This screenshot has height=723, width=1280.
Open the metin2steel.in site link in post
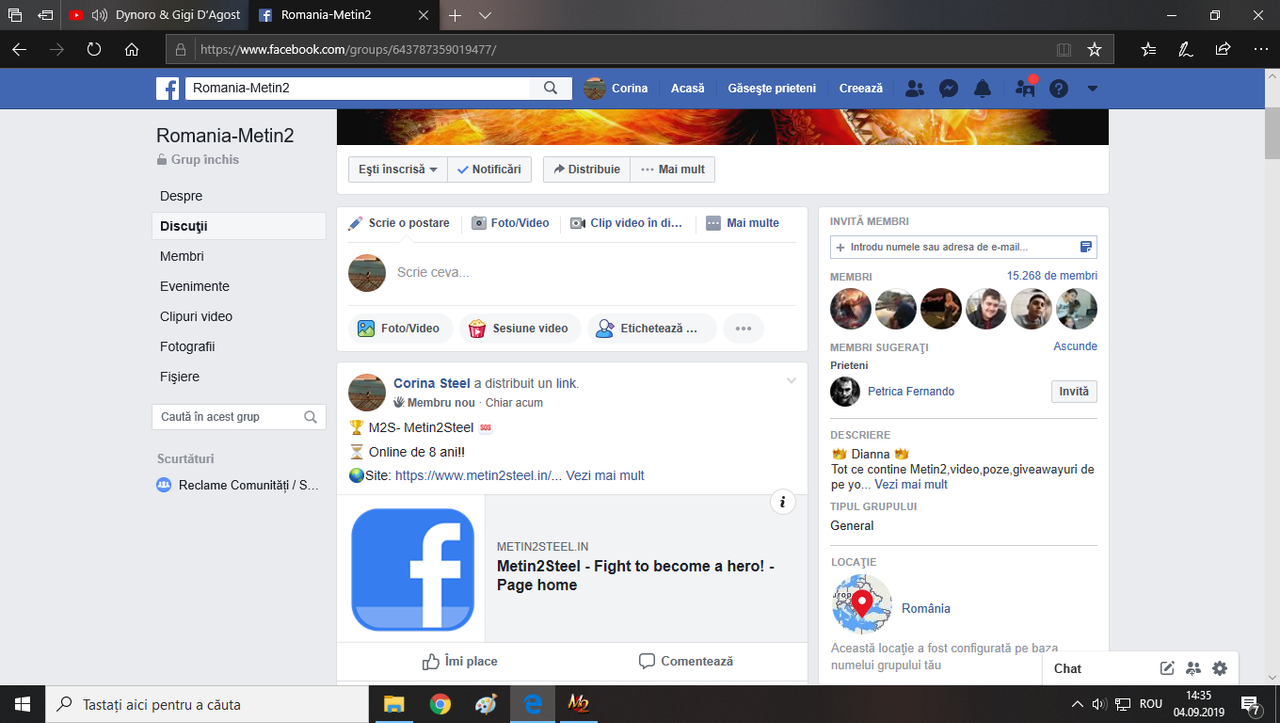[478, 475]
